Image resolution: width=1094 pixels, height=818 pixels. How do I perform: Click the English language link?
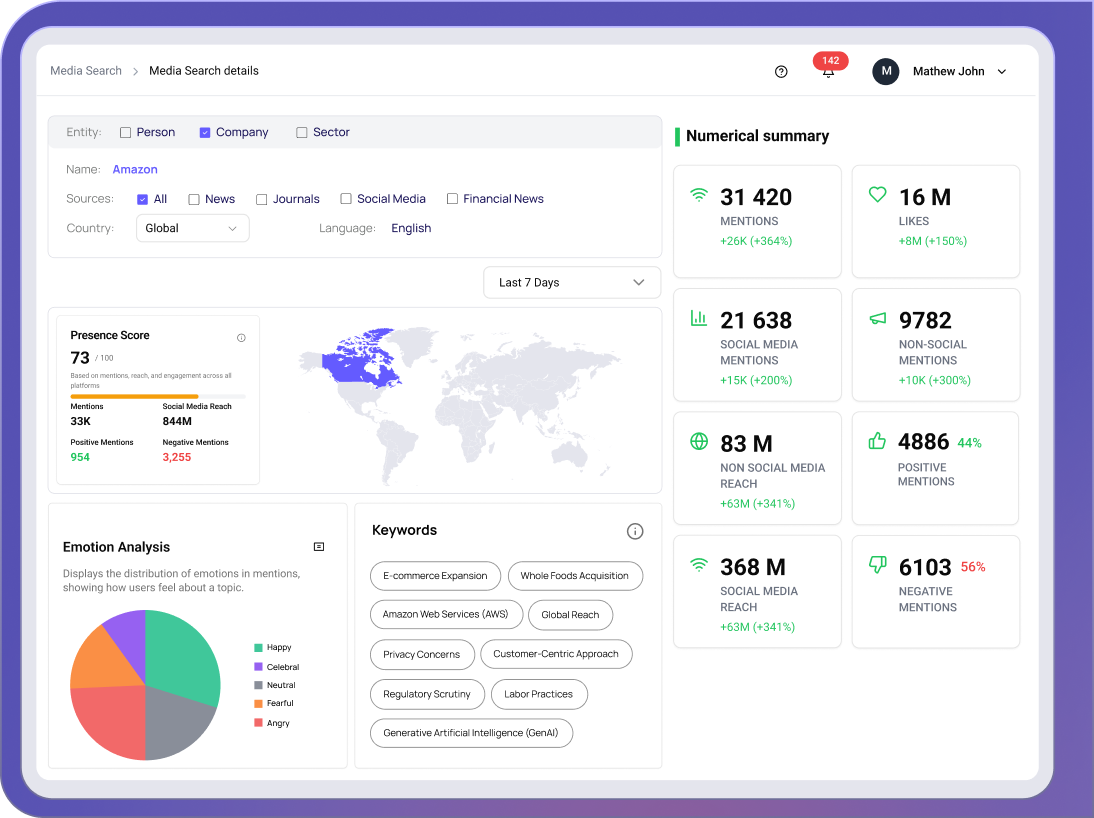click(x=411, y=228)
